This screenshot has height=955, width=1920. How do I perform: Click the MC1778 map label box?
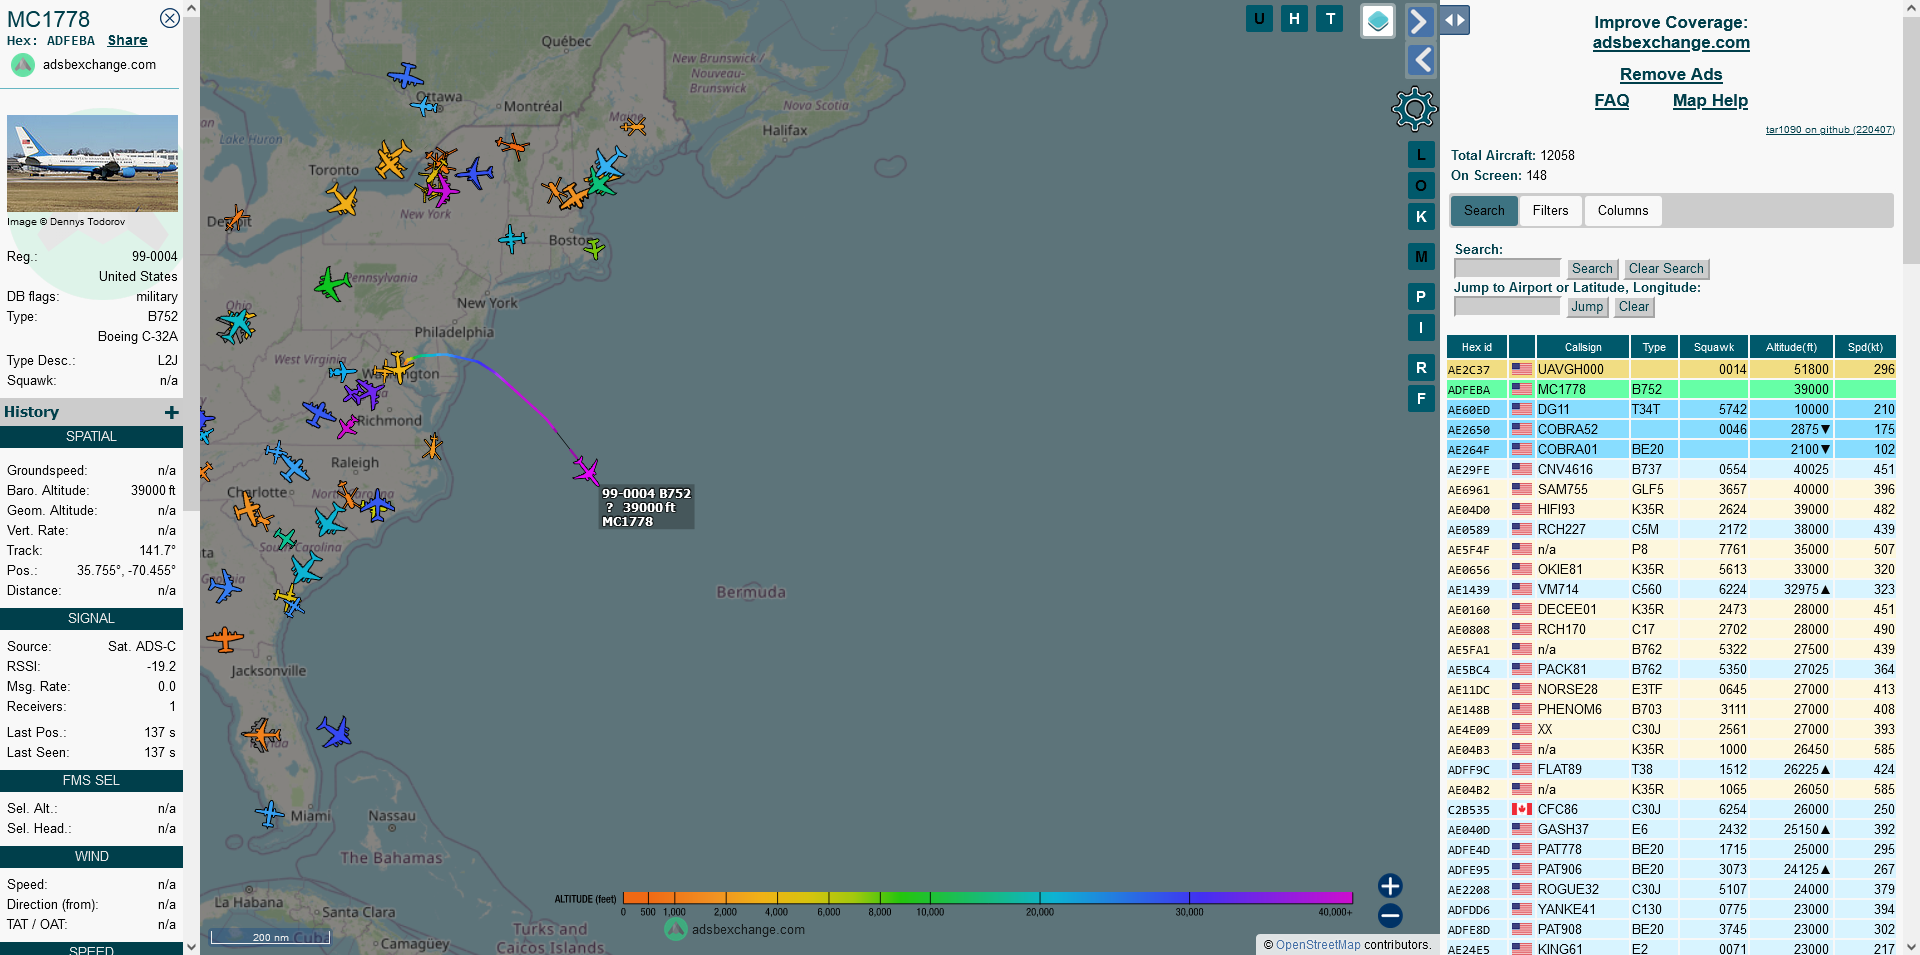point(646,507)
